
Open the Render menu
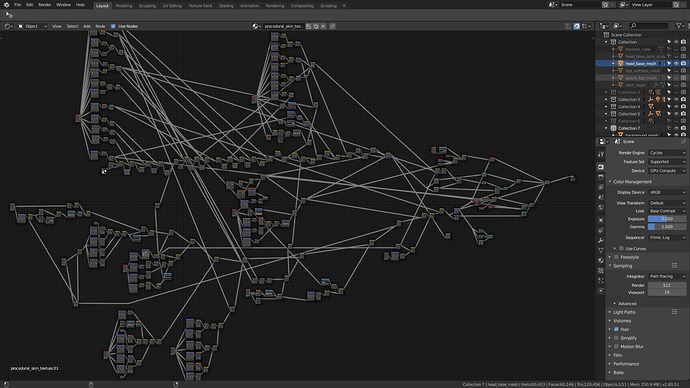click(x=44, y=5)
